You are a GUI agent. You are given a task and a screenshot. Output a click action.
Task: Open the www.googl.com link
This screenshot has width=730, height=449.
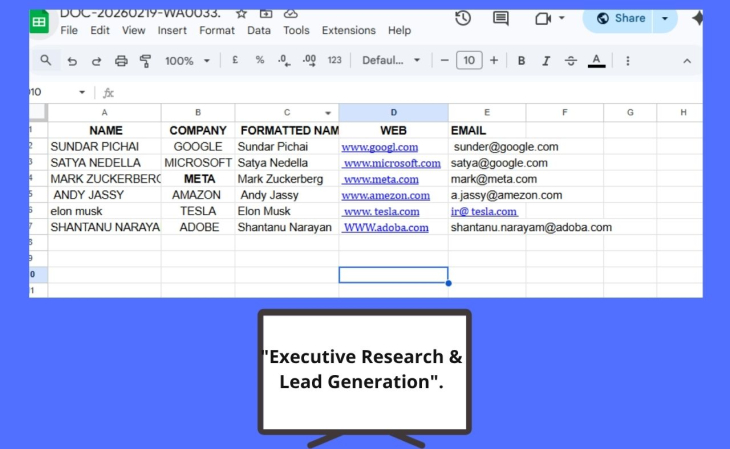[x=379, y=147]
